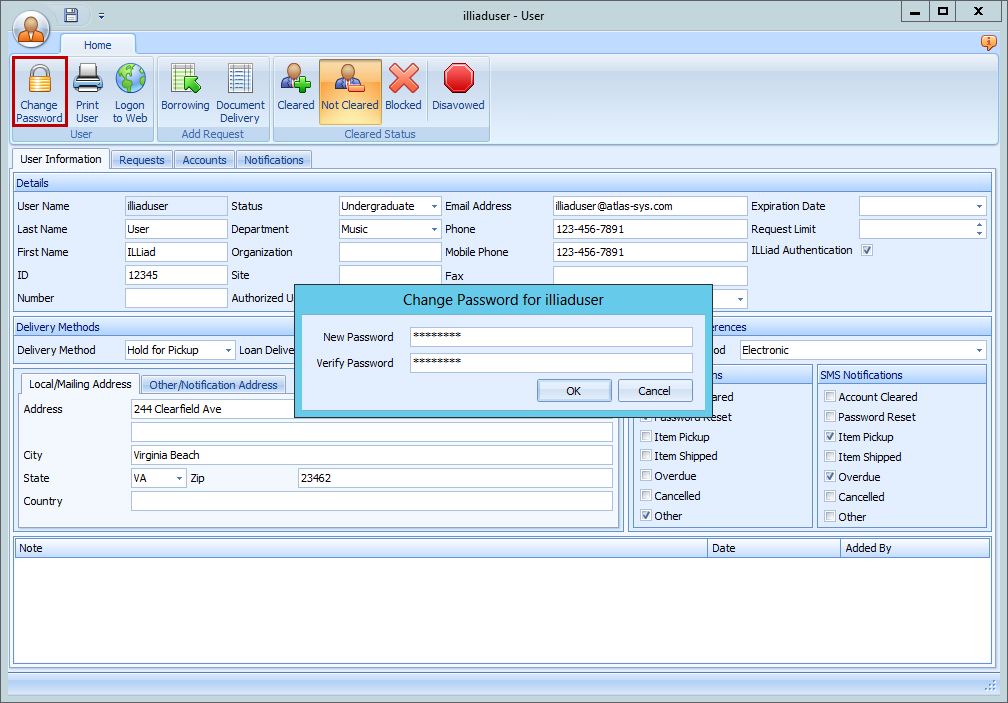Set the user status to Disavowed
The width and height of the screenshot is (1008, 703).
458,91
